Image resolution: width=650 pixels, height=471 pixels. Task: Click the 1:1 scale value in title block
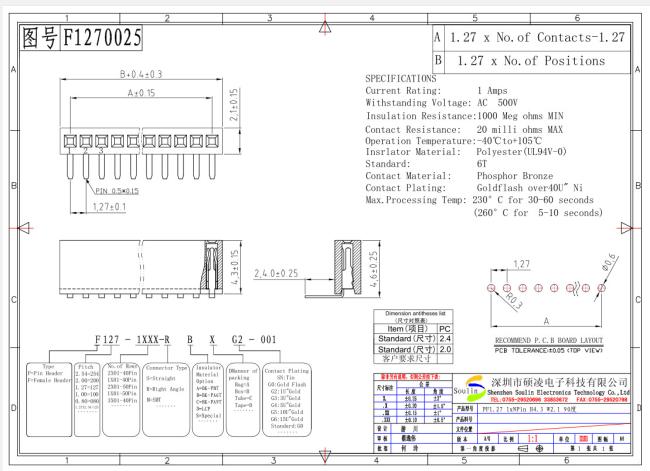(x=533, y=439)
